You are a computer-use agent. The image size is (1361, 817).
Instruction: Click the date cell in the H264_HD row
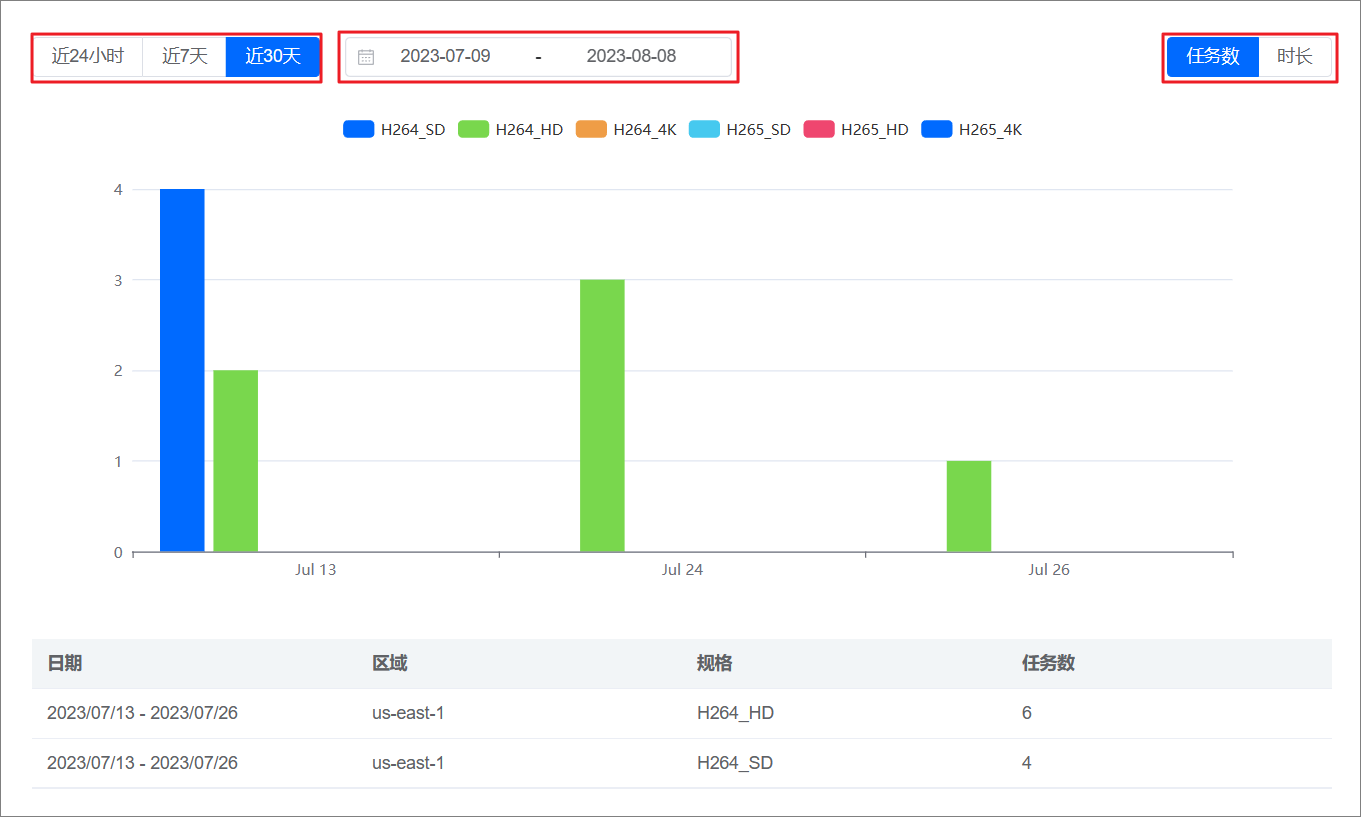(142, 713)
